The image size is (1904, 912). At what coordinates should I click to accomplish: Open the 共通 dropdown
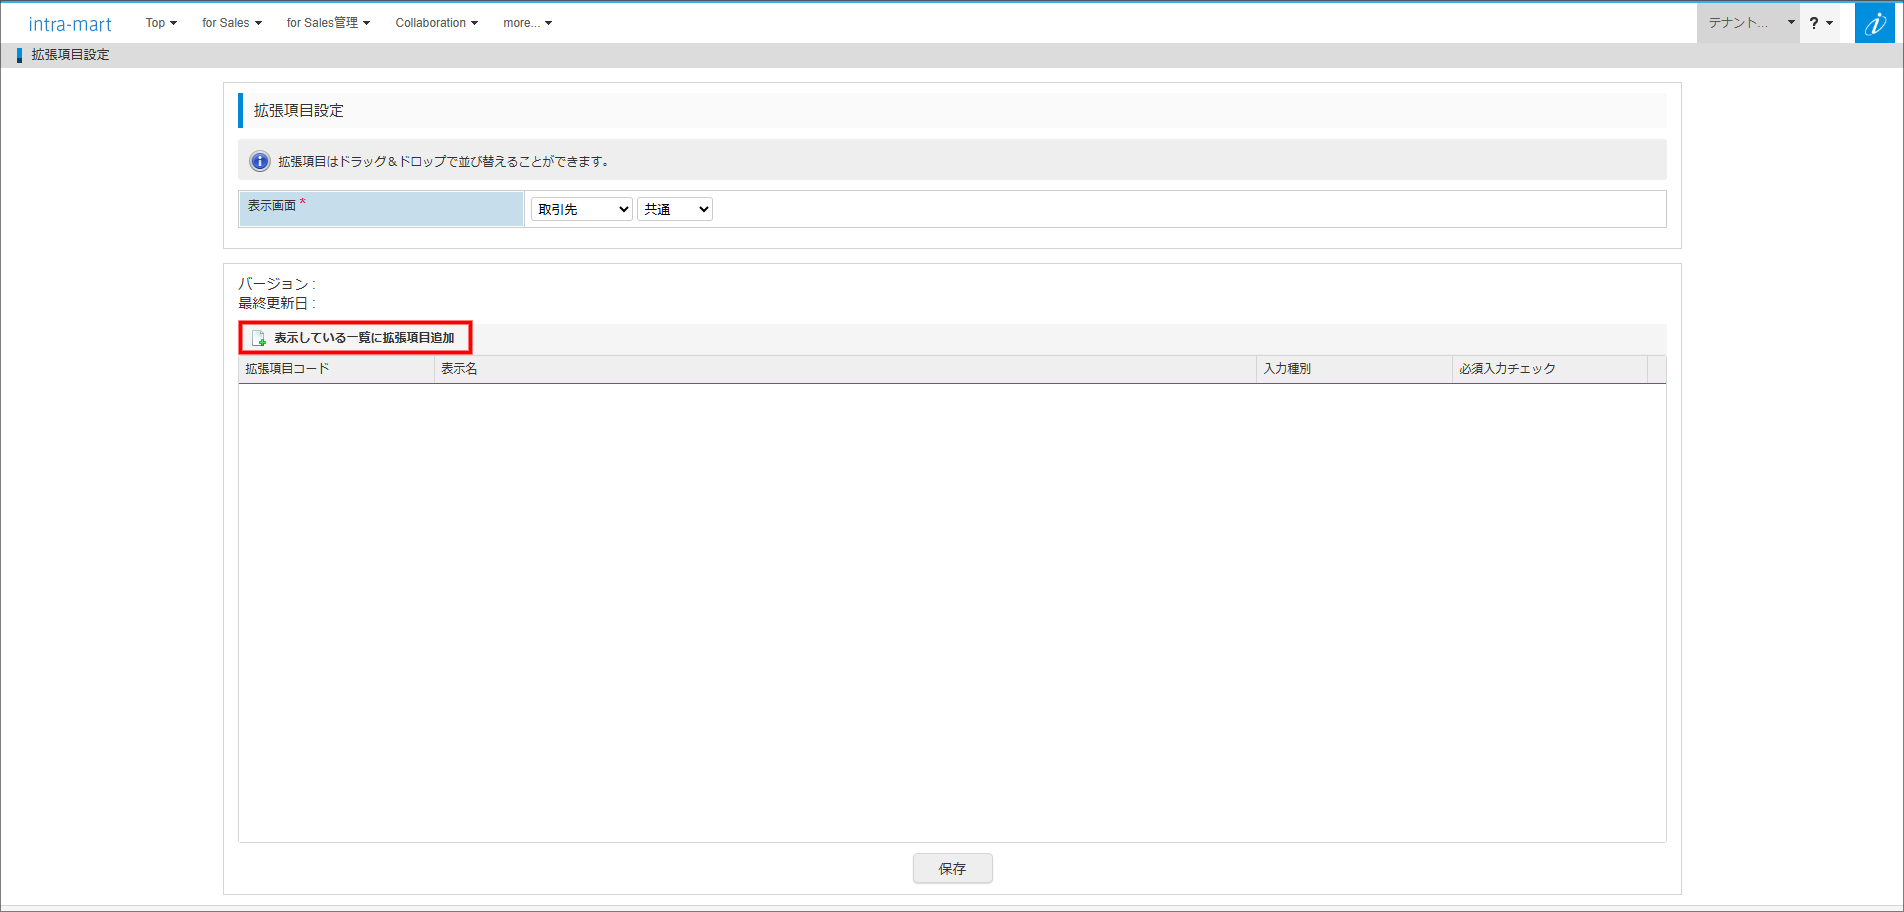tap(675, 209)
